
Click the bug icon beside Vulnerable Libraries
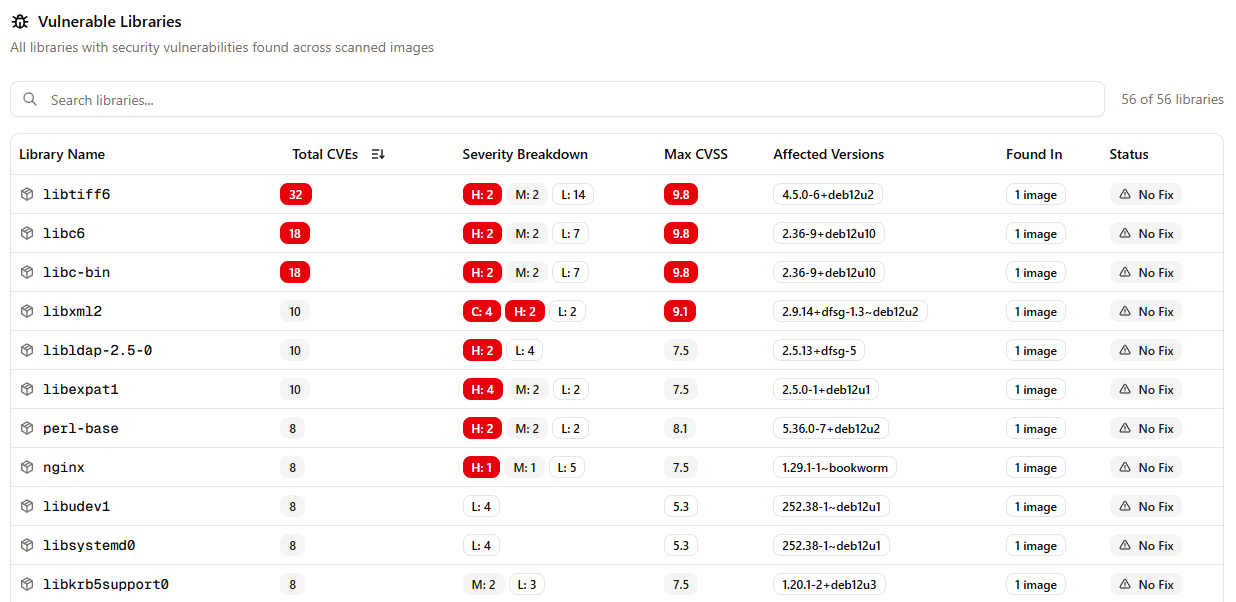tap(20, 21)
